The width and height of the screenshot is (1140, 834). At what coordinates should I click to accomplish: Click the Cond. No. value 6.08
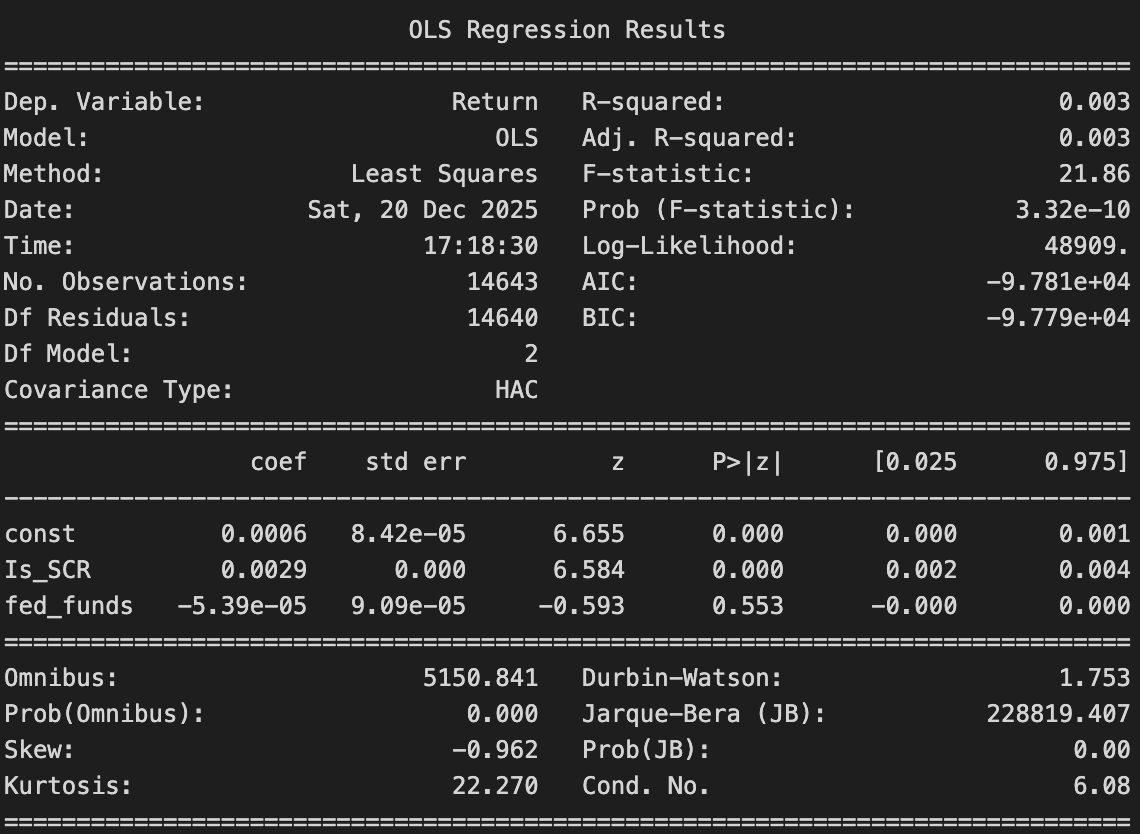click(x=1101, y=786)
